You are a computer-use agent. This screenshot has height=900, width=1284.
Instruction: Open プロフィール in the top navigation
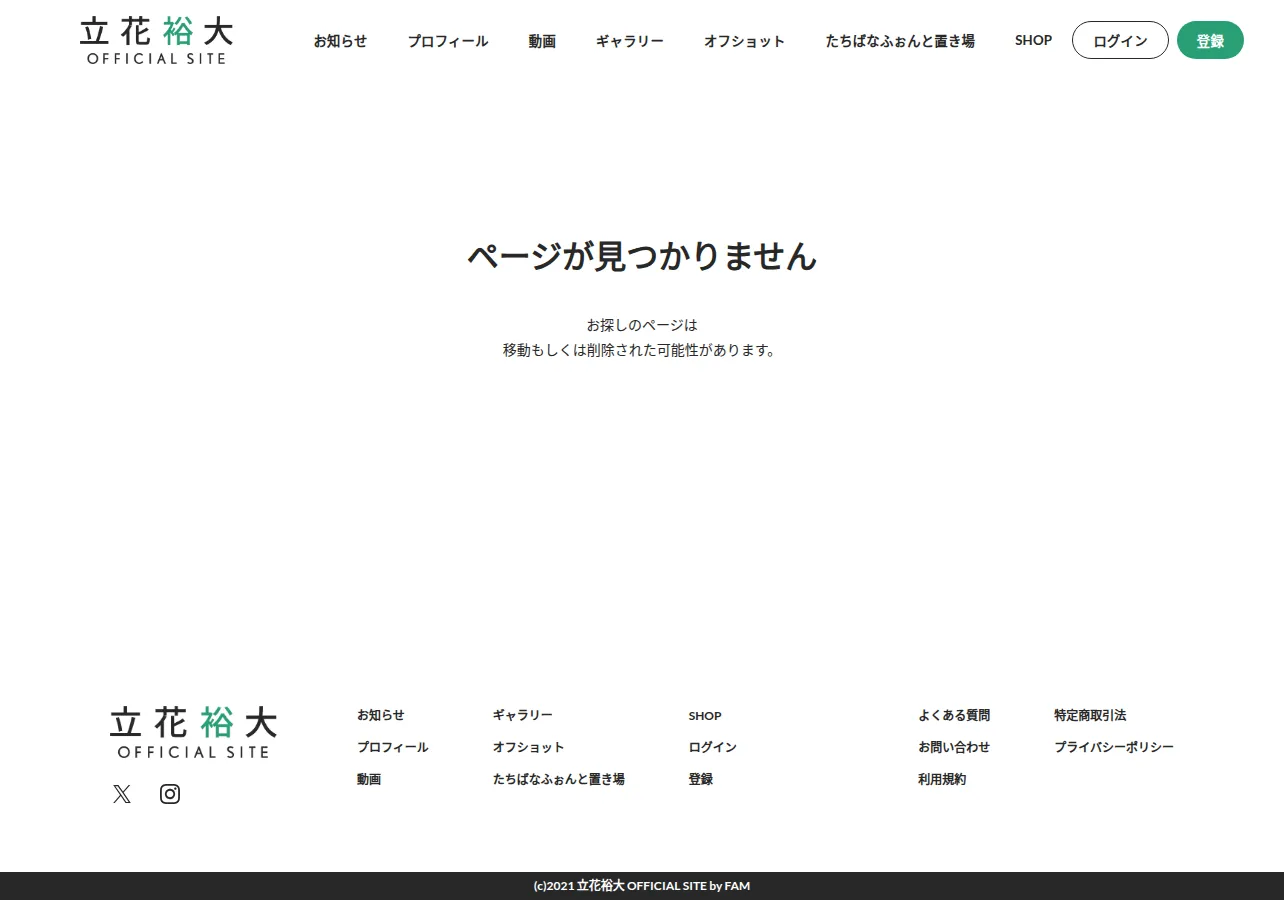pyautogui.click(x=447, y=41)
